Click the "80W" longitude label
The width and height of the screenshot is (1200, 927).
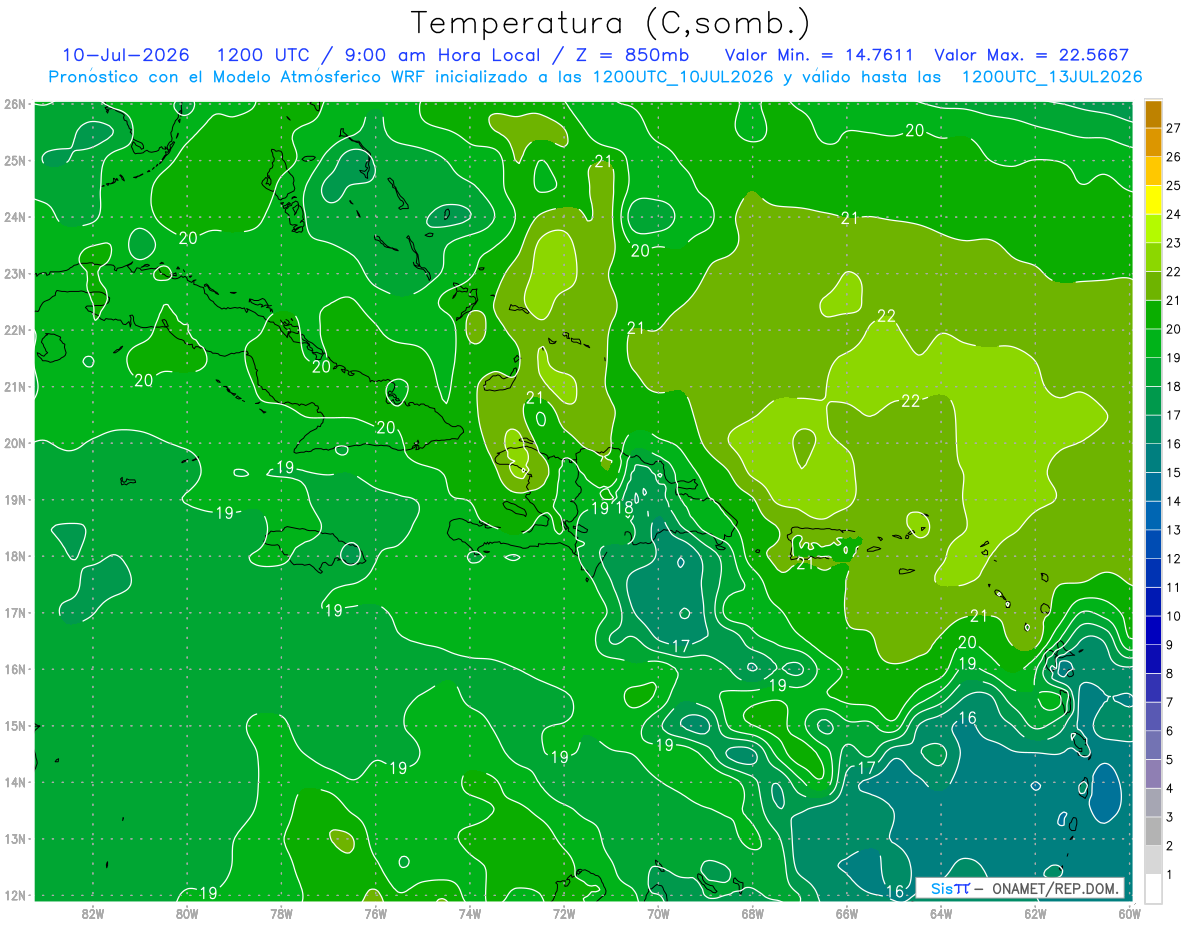(186, 913)
